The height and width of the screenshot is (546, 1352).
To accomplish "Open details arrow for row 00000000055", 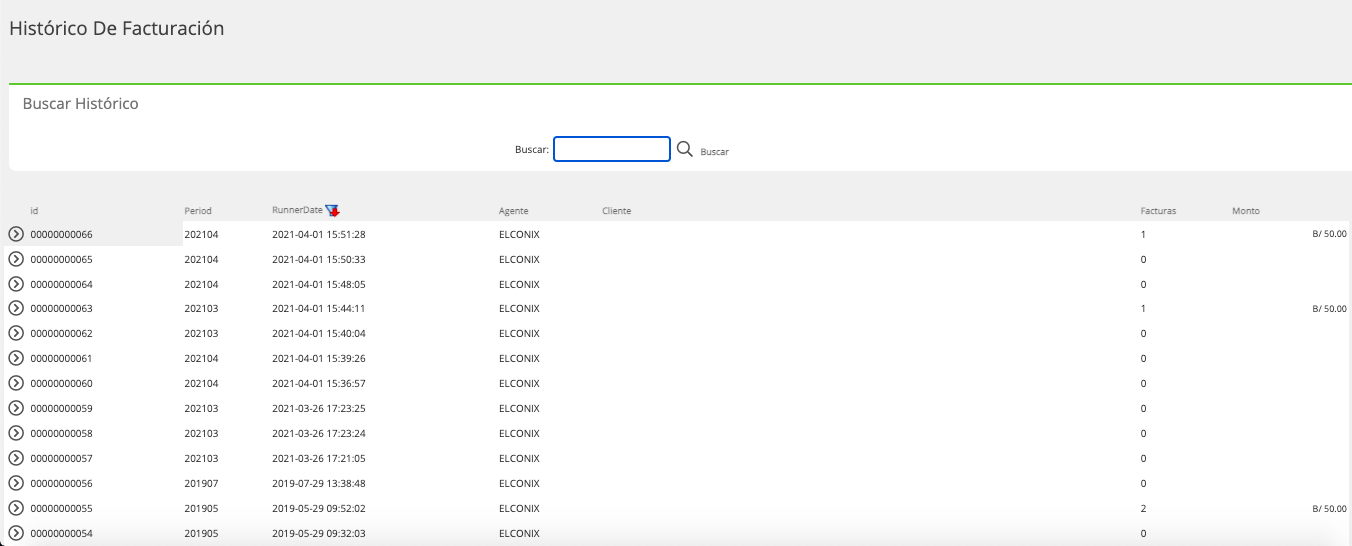I will tap(16, 508).
